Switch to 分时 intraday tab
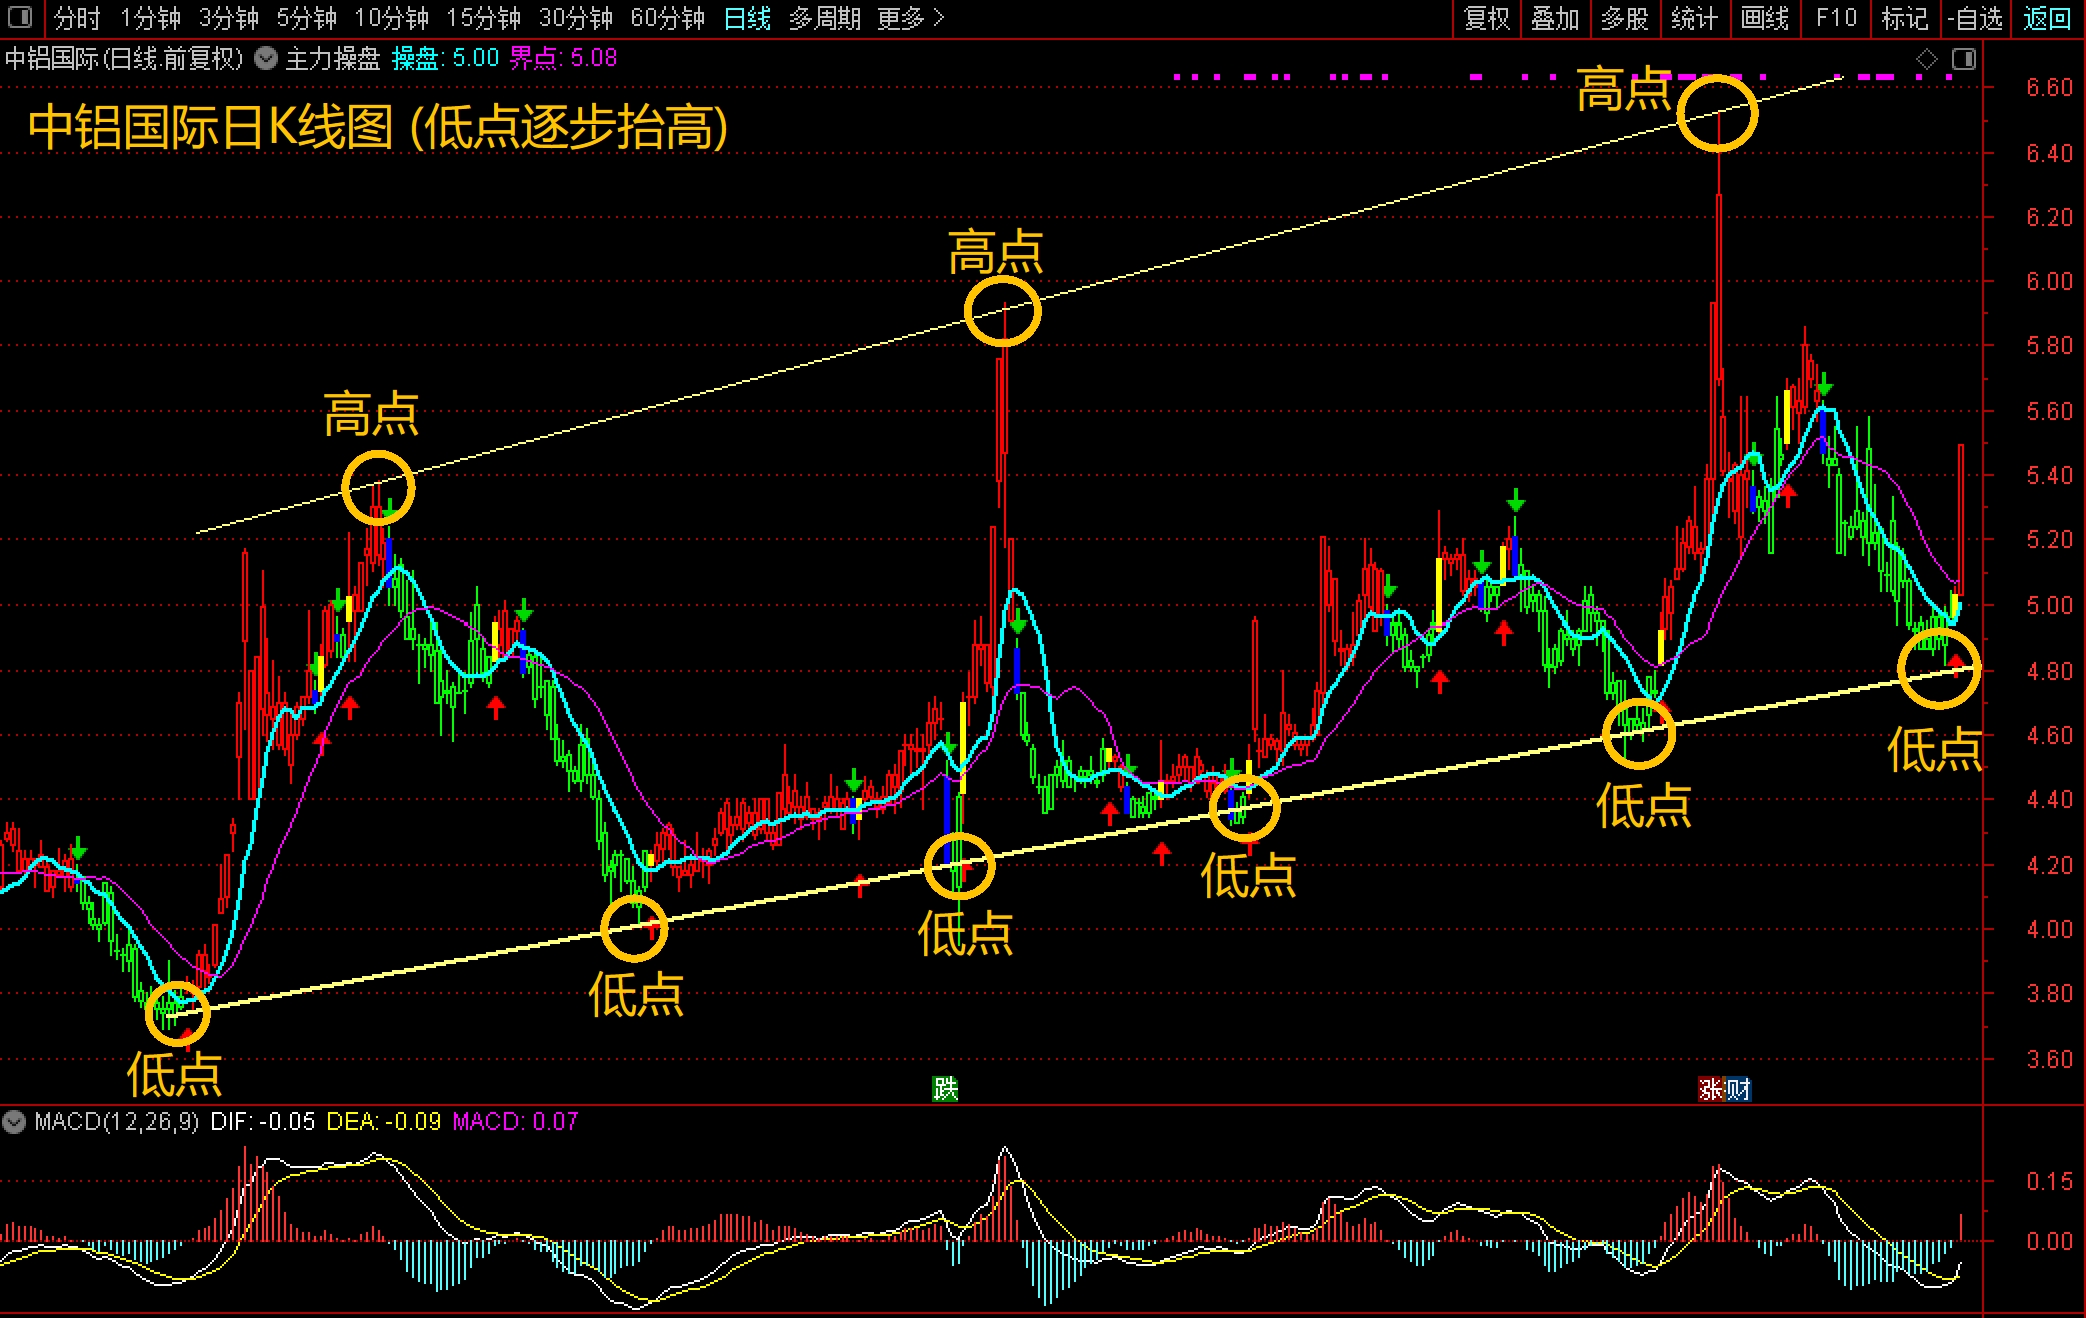 pos(77,18)
